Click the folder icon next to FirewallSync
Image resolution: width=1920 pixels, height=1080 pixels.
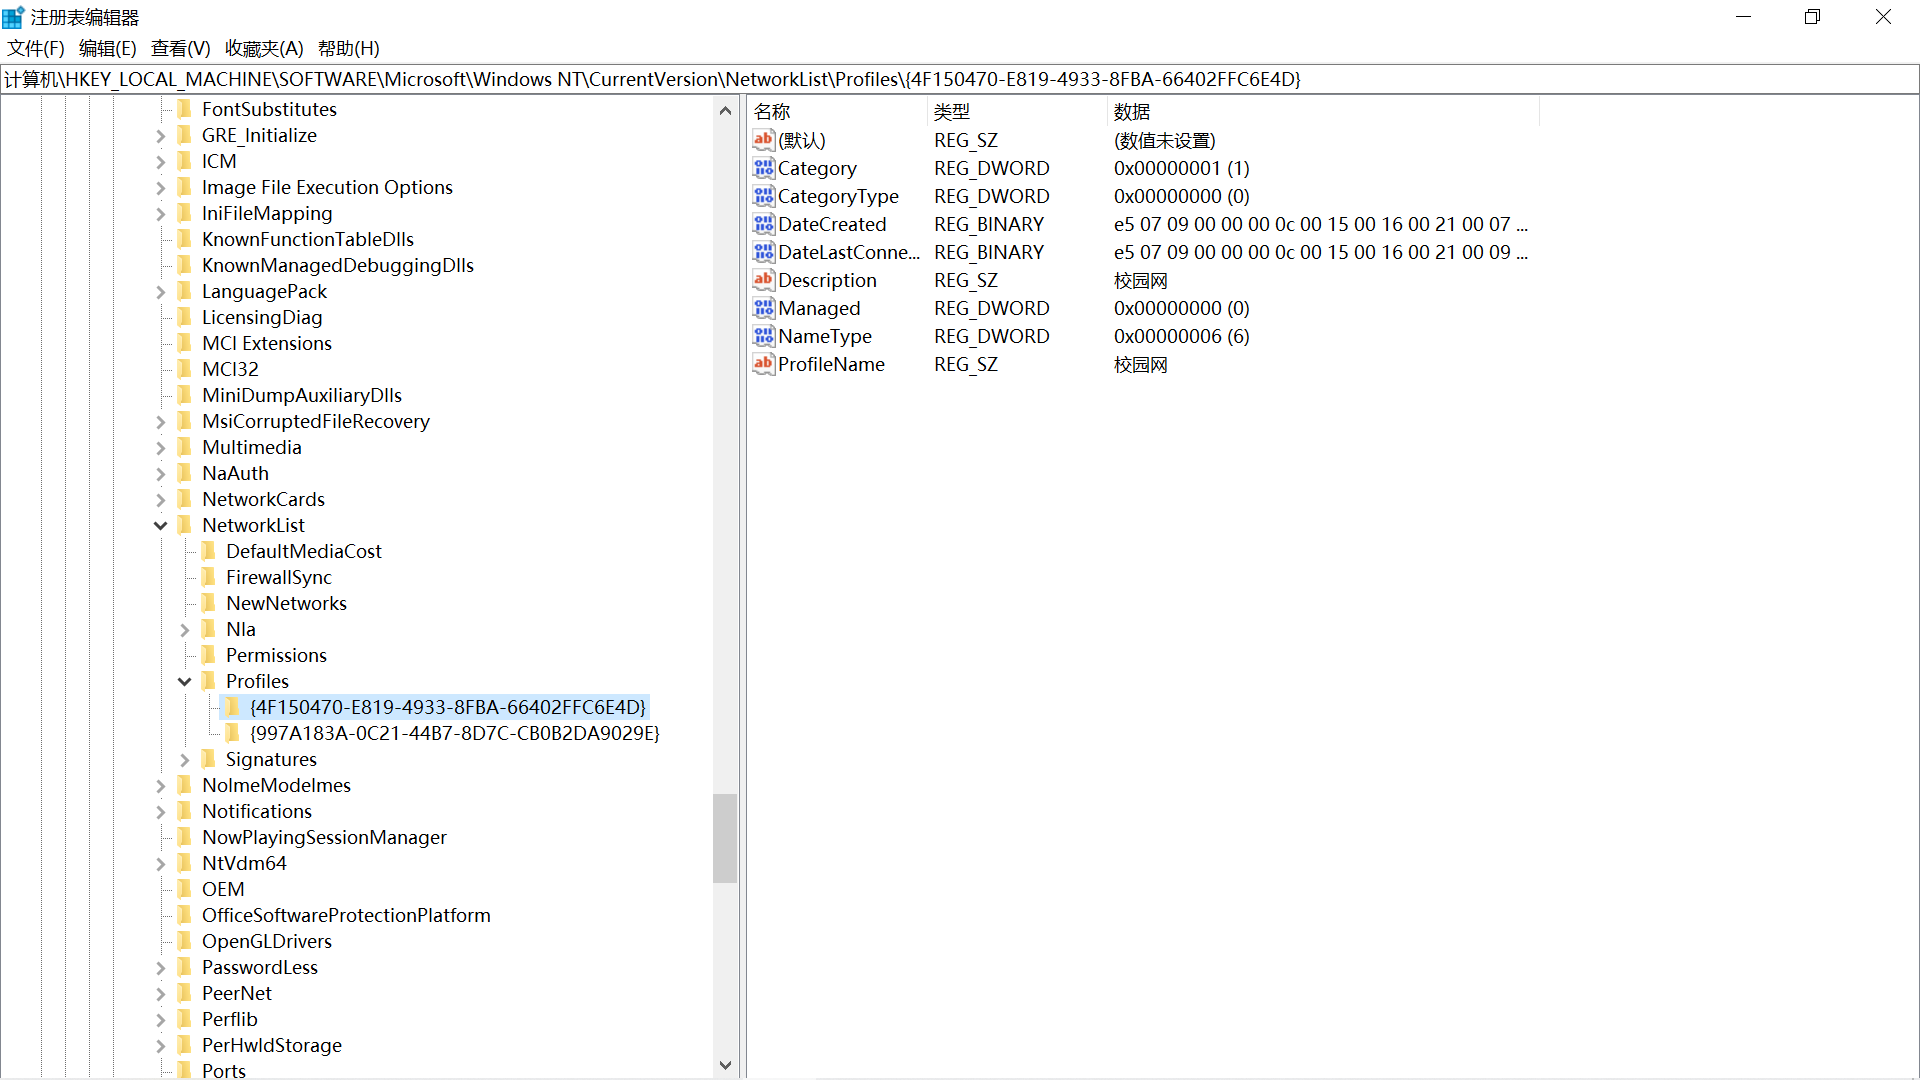[x=209, y=577]
